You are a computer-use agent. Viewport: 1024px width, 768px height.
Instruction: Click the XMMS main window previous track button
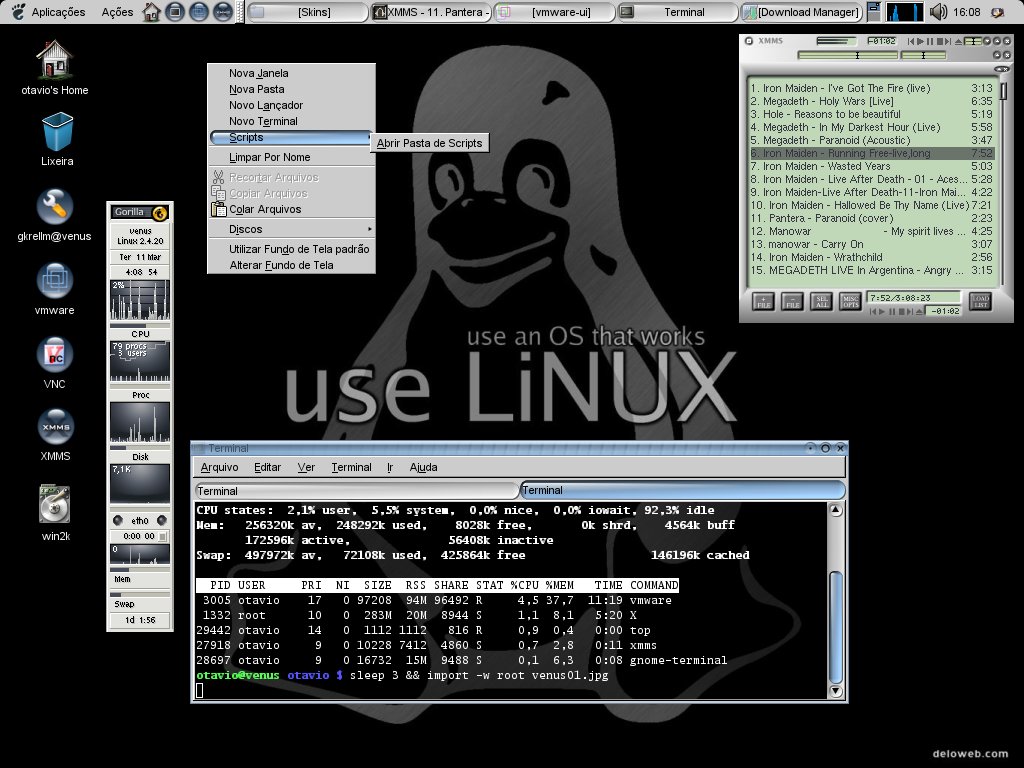(911, 41)
